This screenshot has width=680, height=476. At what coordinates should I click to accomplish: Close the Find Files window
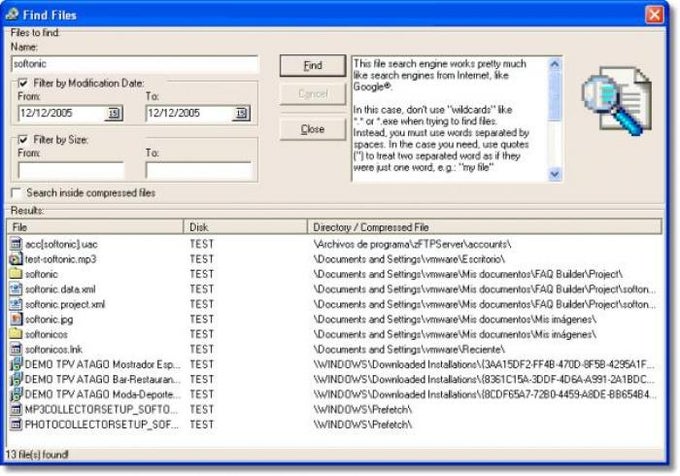pyautogui.click(x=654, y=15)
